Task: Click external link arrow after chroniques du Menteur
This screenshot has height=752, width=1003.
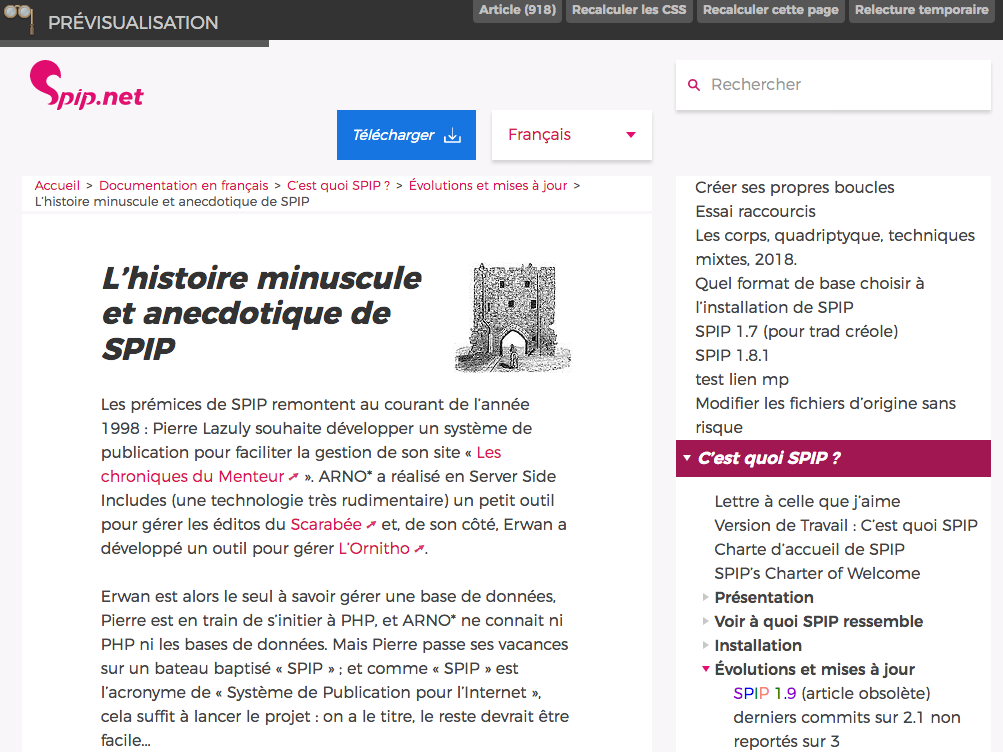Action: [x=294, y=477]
